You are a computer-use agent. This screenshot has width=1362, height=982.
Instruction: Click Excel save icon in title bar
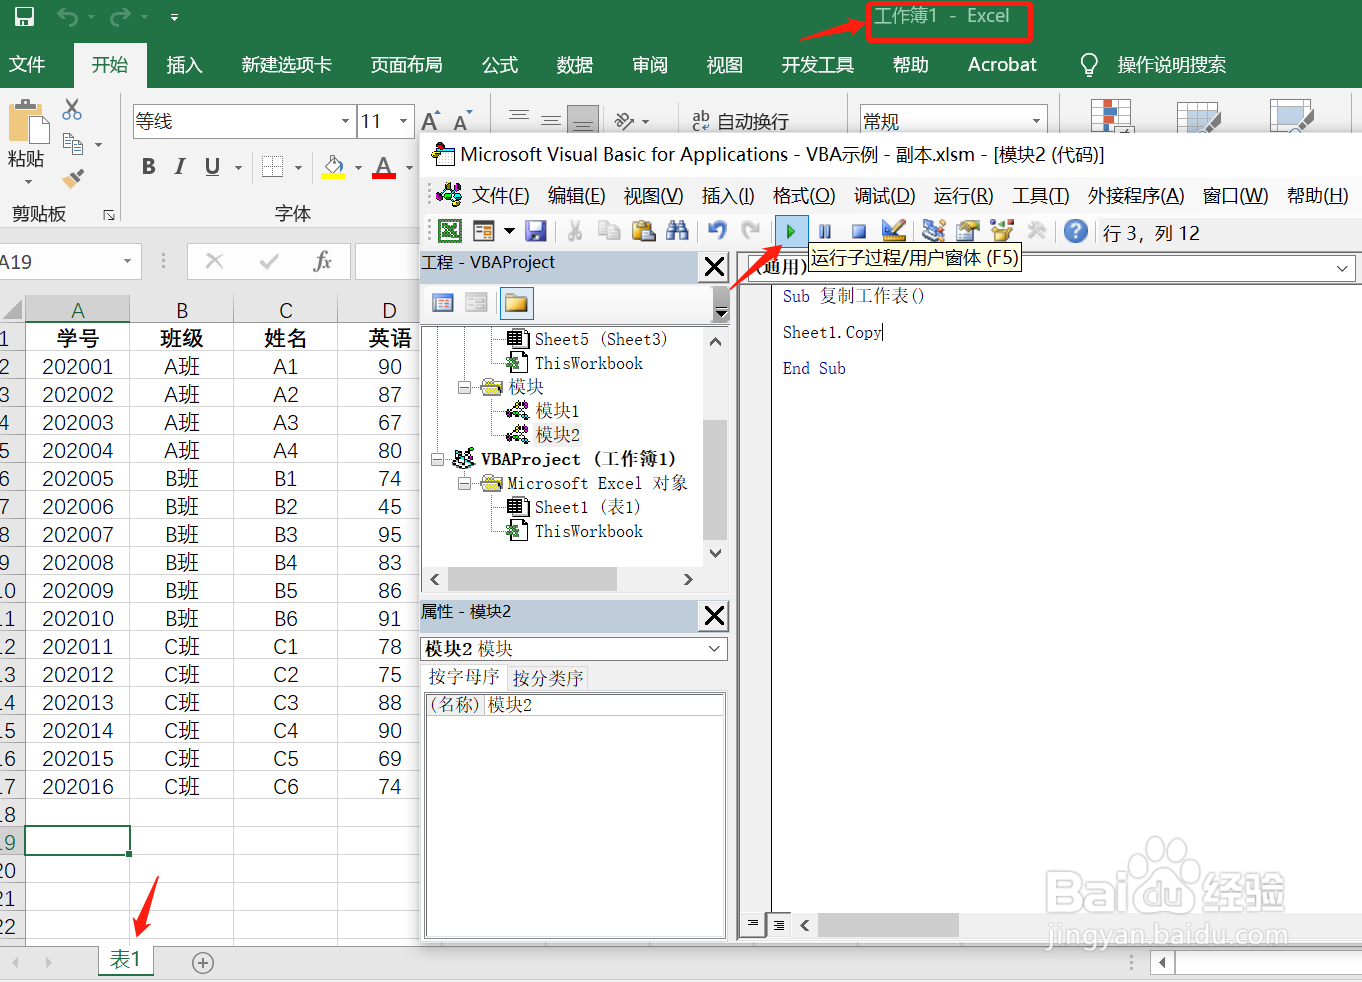24,17
